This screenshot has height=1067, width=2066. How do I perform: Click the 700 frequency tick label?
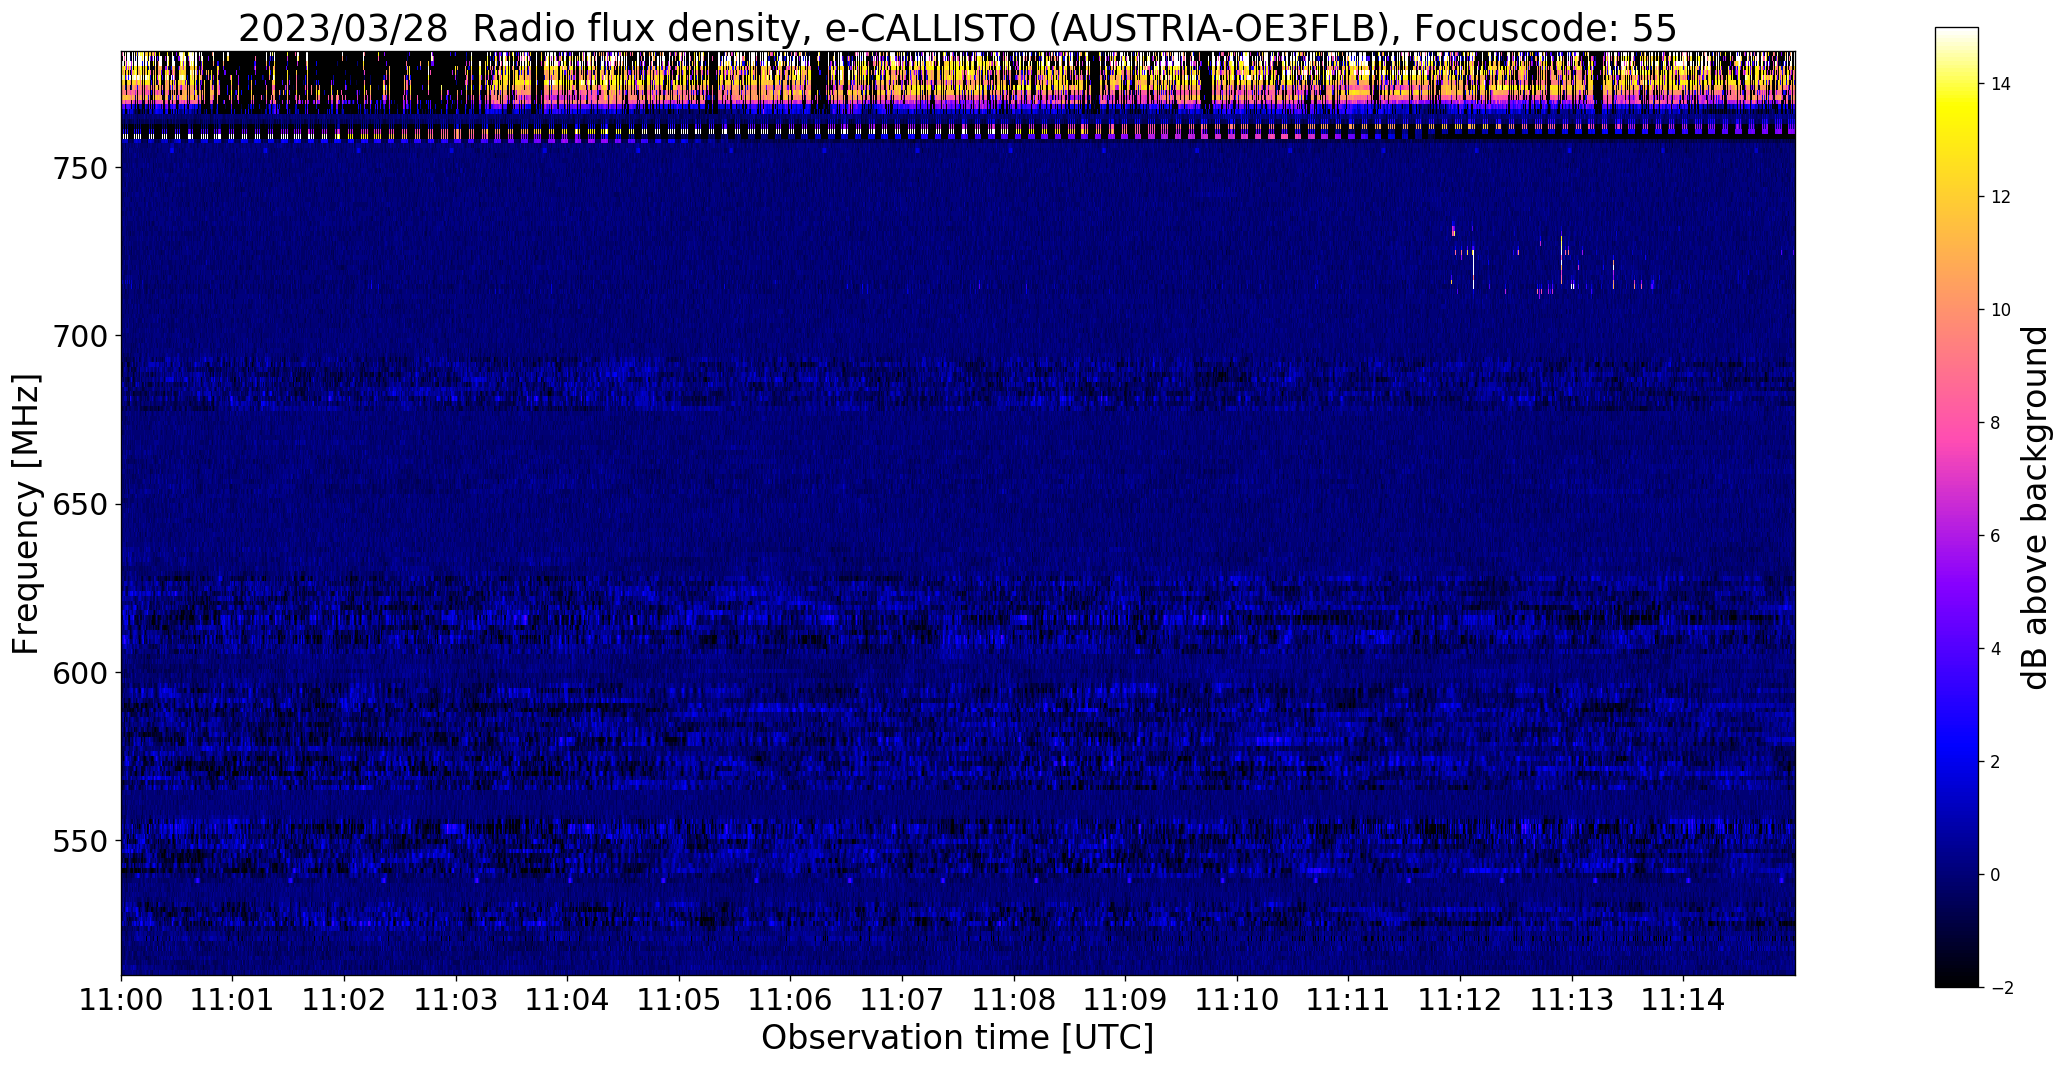(x=79, y=336)
